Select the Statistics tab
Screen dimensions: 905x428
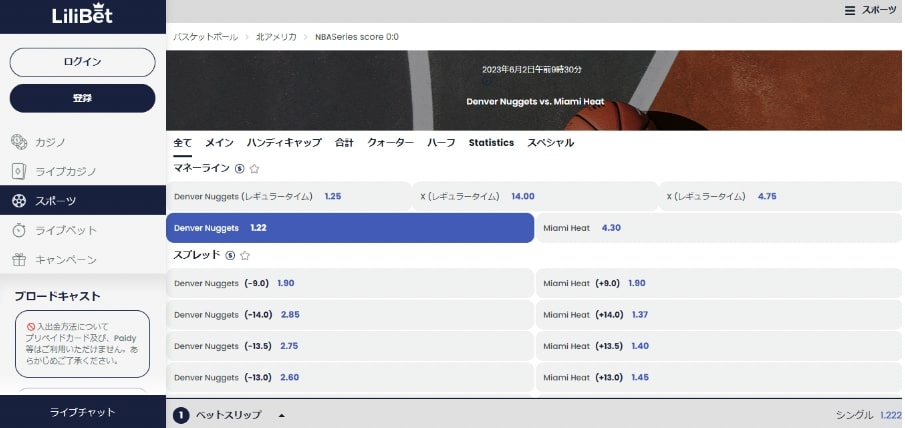tap(491, 142)
